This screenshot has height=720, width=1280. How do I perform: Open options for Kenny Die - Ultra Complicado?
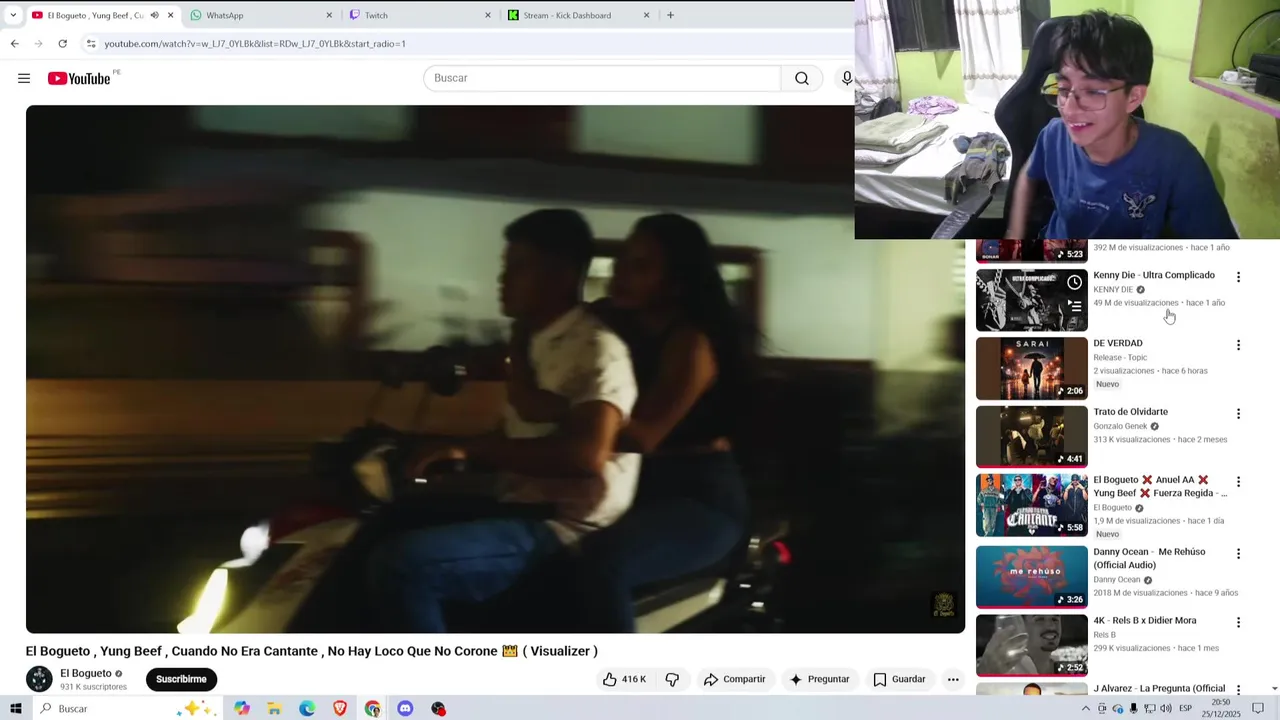pyautogui.click(x=1238, y=277)
